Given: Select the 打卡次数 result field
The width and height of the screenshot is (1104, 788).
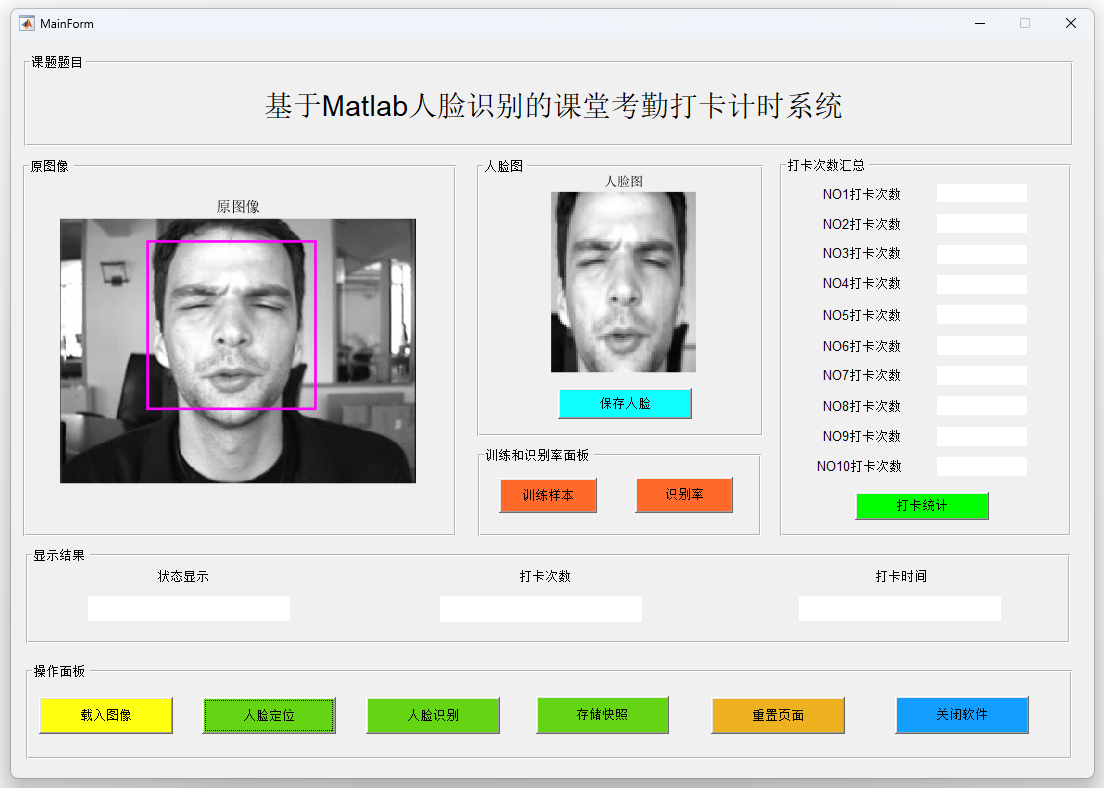Looking at the screenshot, I should coord(541,608).
